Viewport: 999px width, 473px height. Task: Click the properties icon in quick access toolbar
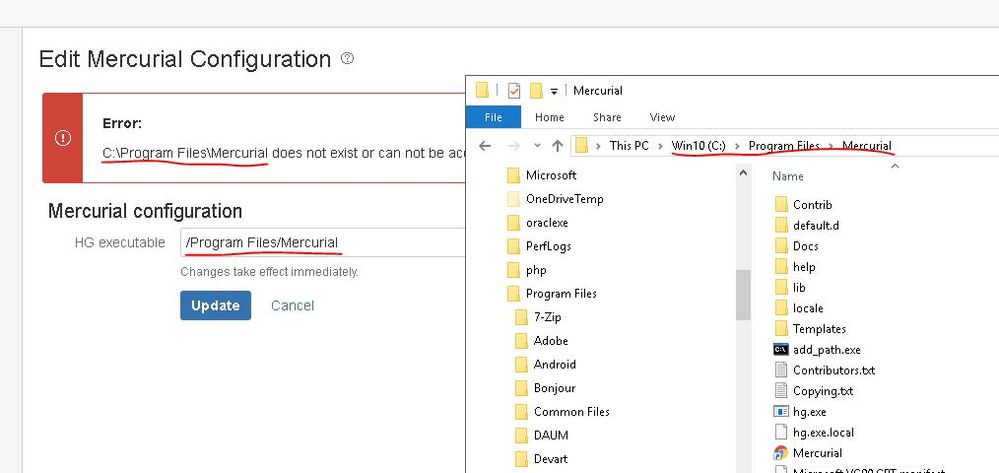514,91
